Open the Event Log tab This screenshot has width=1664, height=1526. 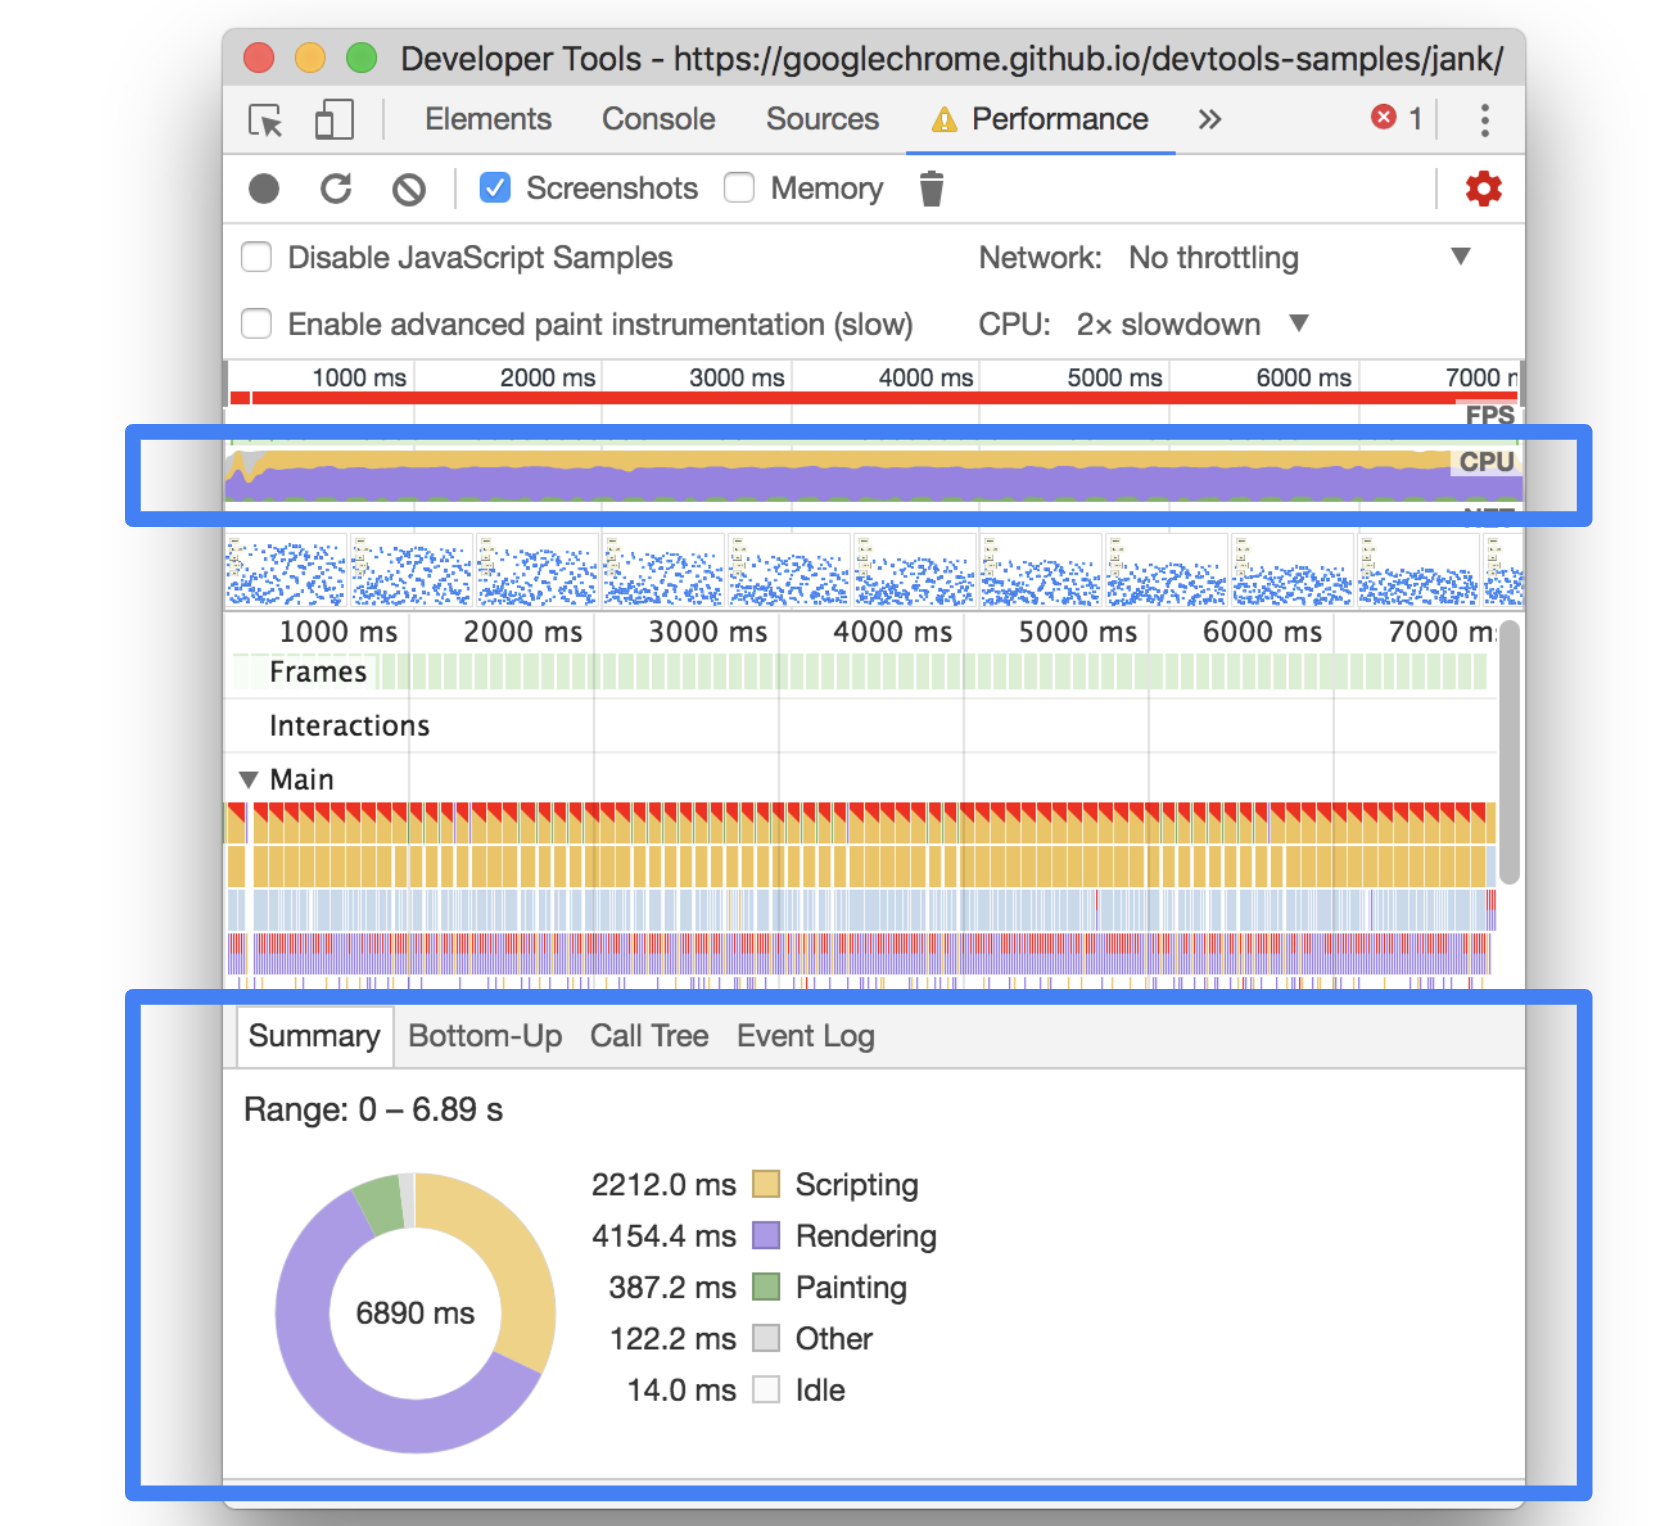pyautogui.click(x=806, y=1036)
